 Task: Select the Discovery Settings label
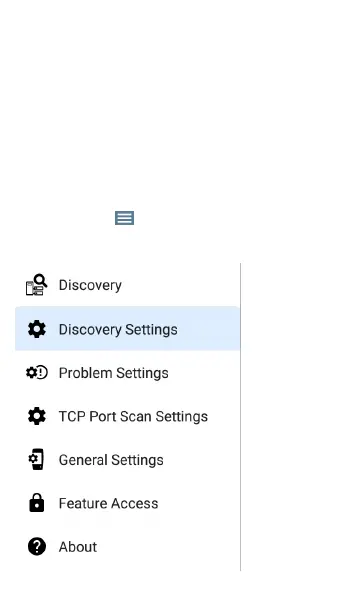(x=118, y=329)
